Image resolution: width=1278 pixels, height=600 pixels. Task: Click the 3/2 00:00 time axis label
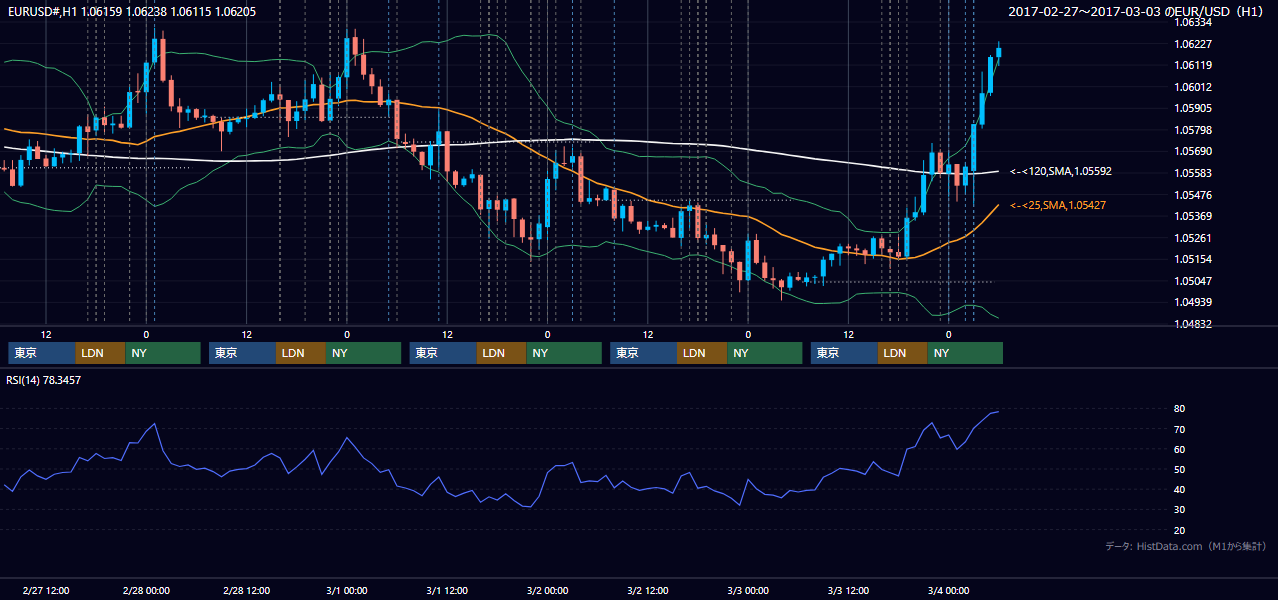pos(547,590)
